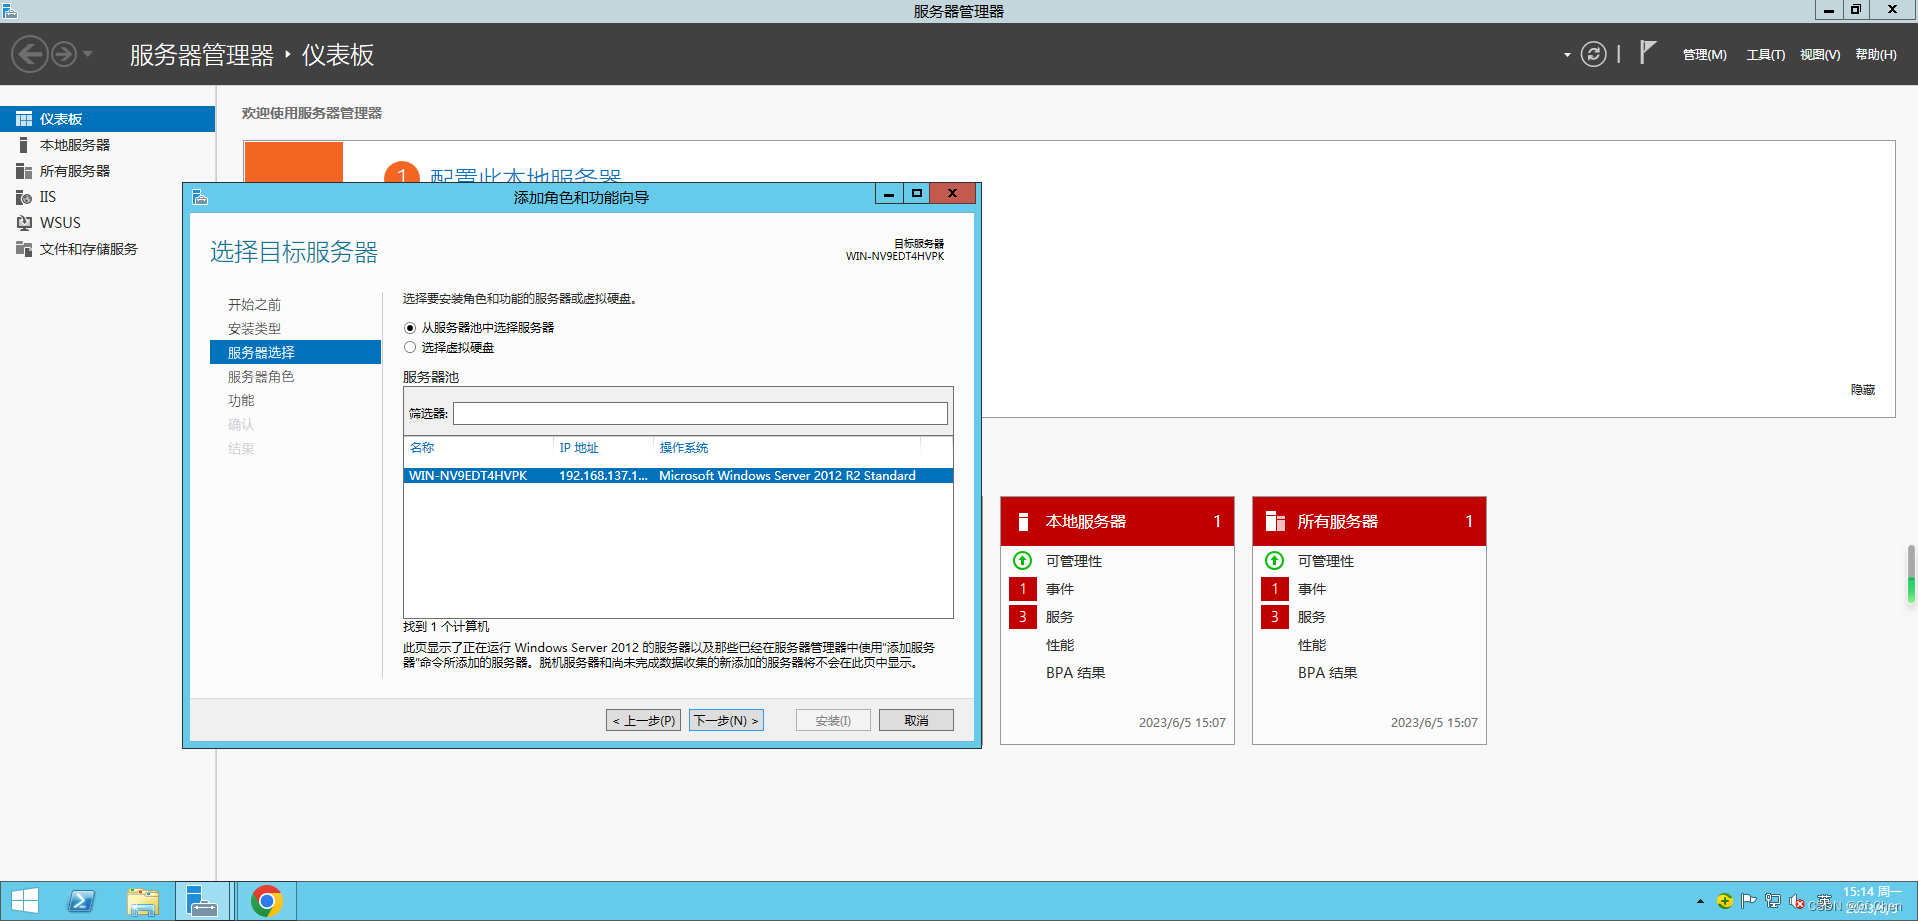Screen dimensions: 1918x921
Task: Open the Windows Start button
Action: click(x=24, y=901)
